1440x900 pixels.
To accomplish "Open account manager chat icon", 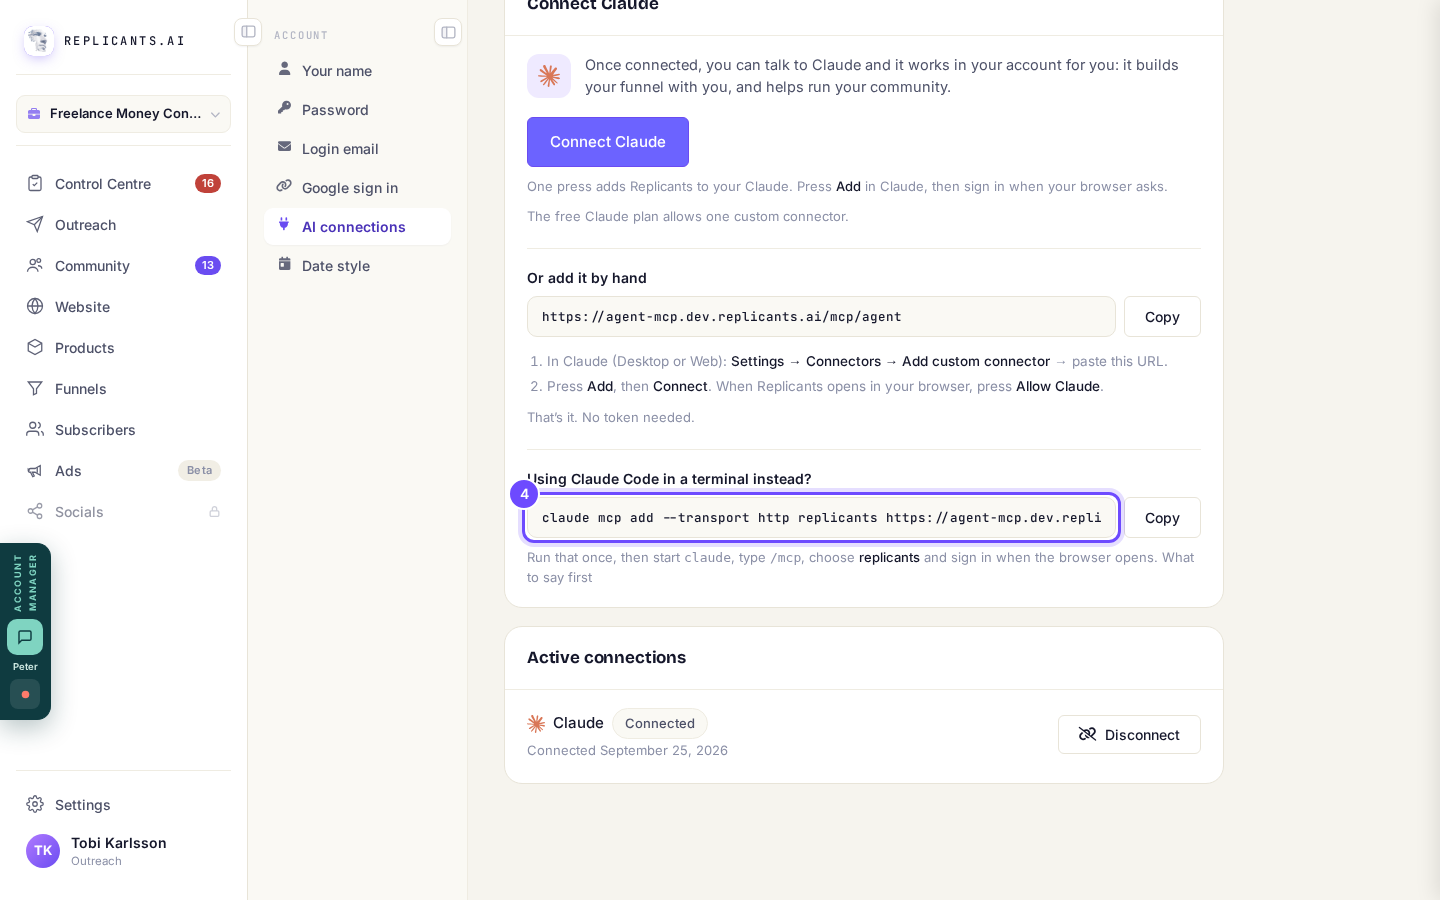I will [x=25, y=637].
